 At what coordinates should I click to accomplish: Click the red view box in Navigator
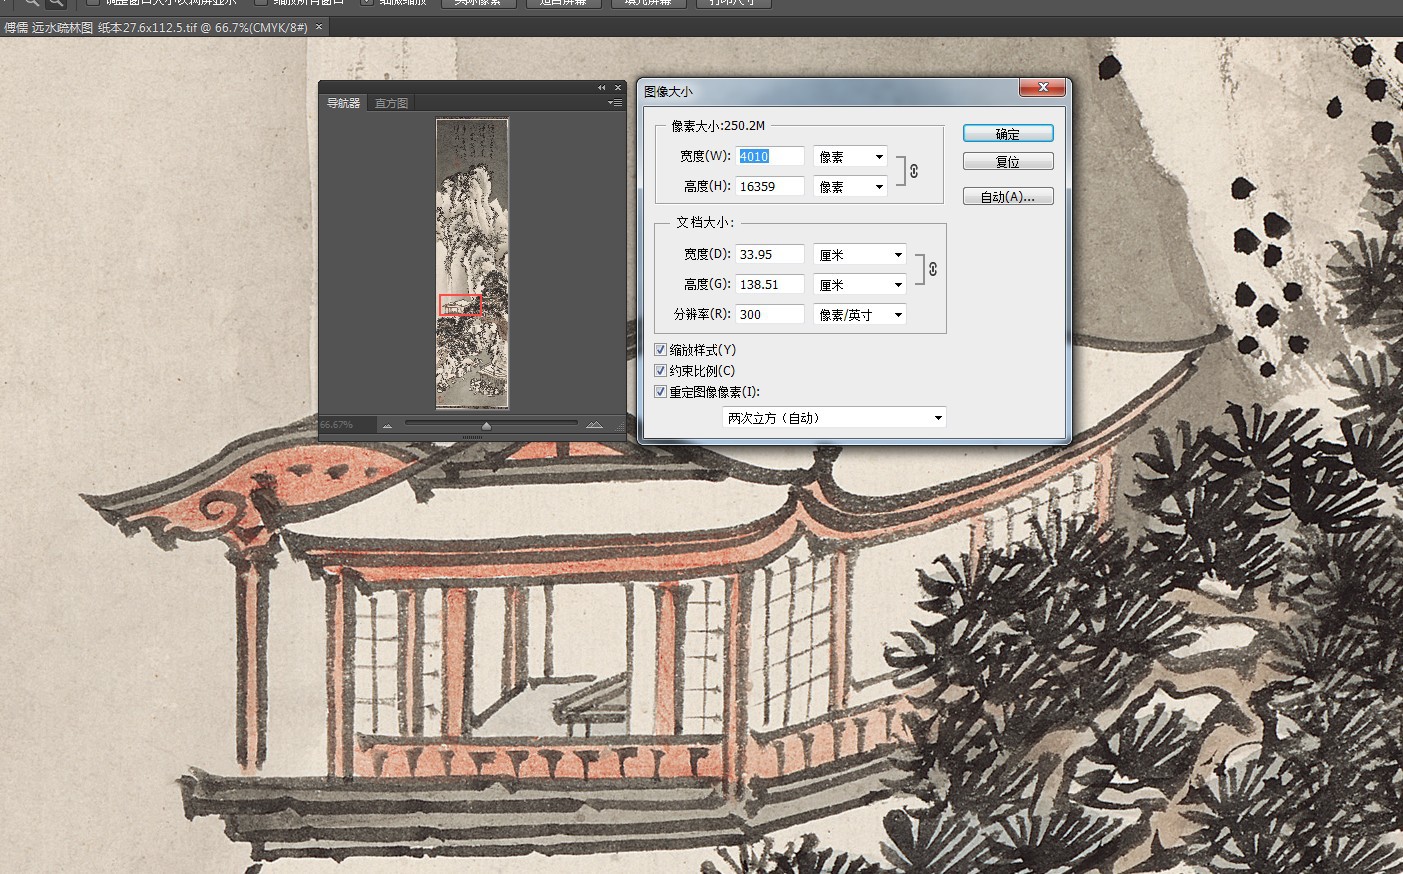pos(460,305)
